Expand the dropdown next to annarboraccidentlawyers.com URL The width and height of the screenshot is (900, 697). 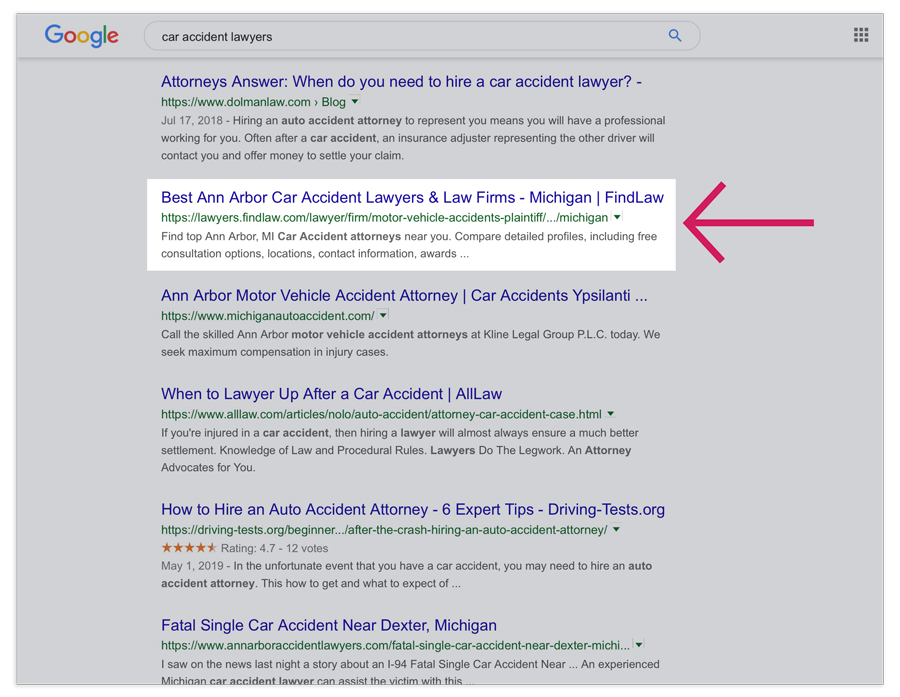pyautogui.click(x=639, y=645)
